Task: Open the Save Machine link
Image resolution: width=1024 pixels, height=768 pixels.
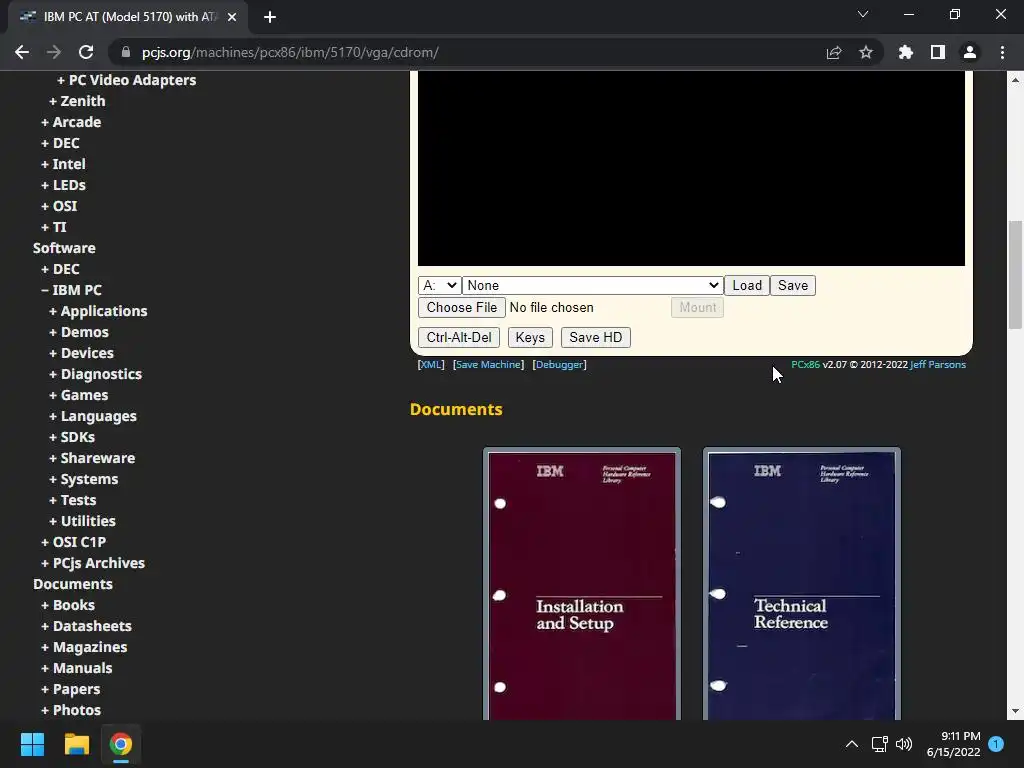Action: click(488, 364)
